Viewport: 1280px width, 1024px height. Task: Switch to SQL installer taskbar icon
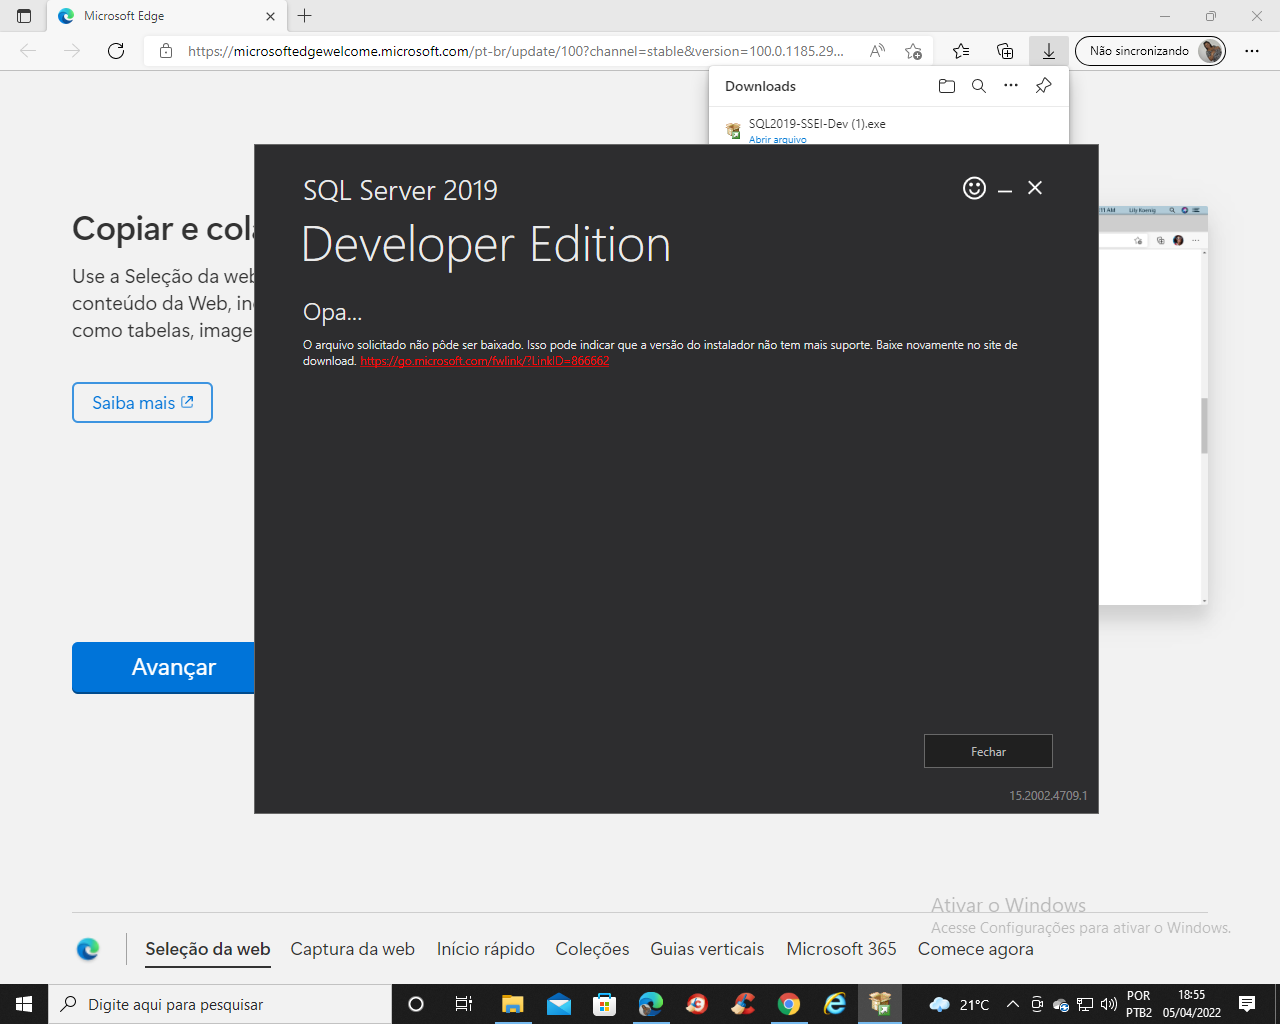point(881,1004)
